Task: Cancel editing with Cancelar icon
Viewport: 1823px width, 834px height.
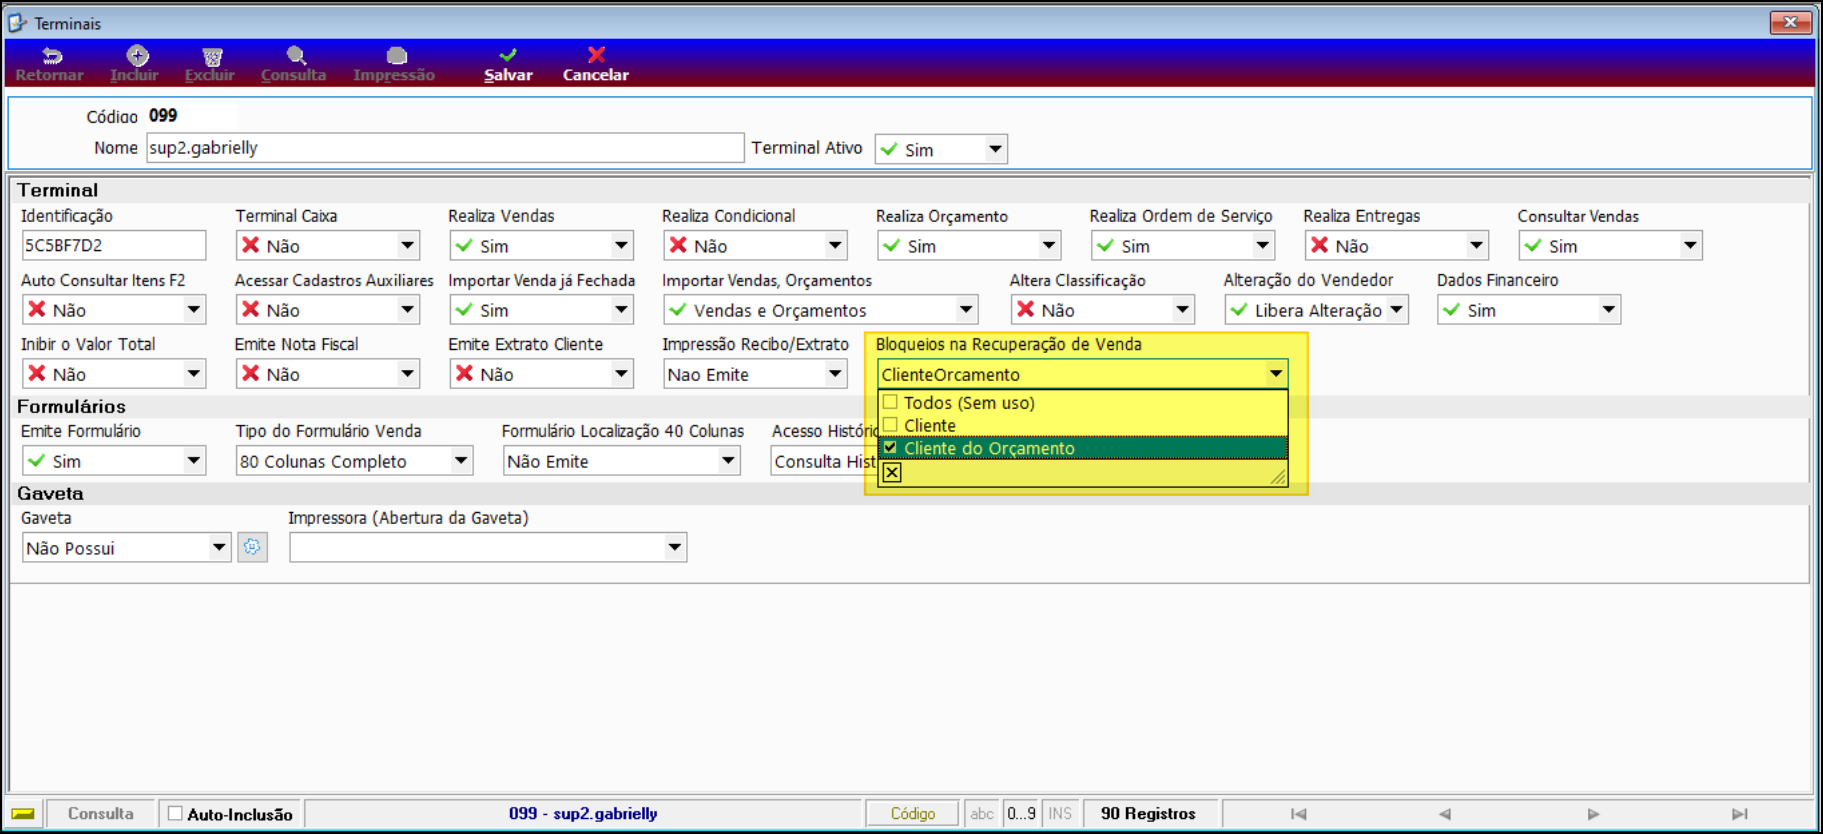Action: point(596,56)
